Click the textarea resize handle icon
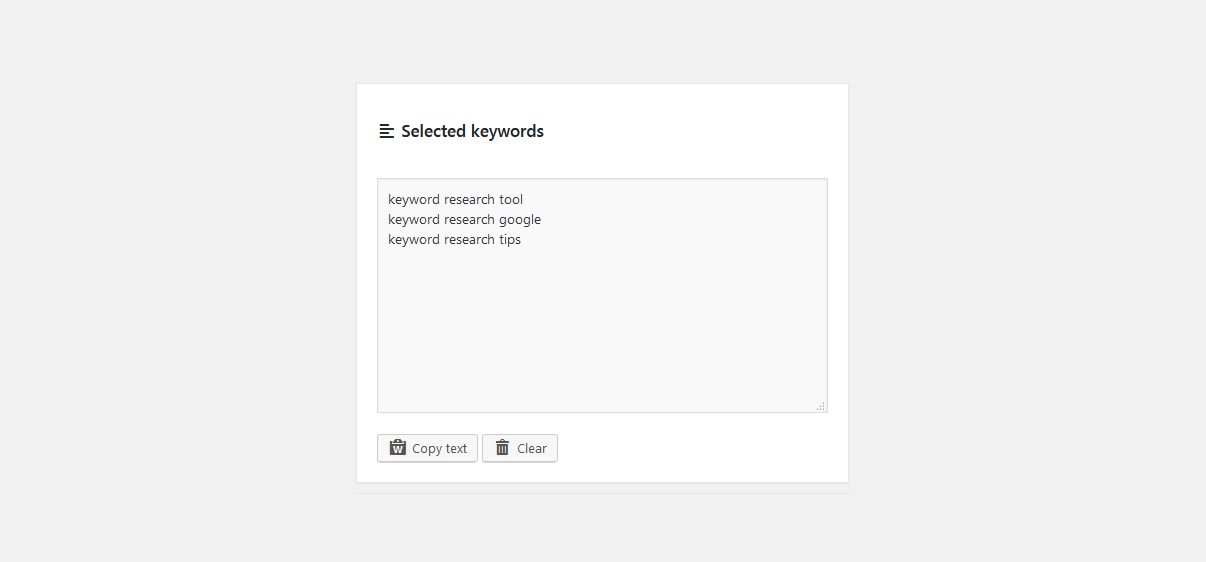This screenshot has height=562, width=1206. (x=820, y=406)
